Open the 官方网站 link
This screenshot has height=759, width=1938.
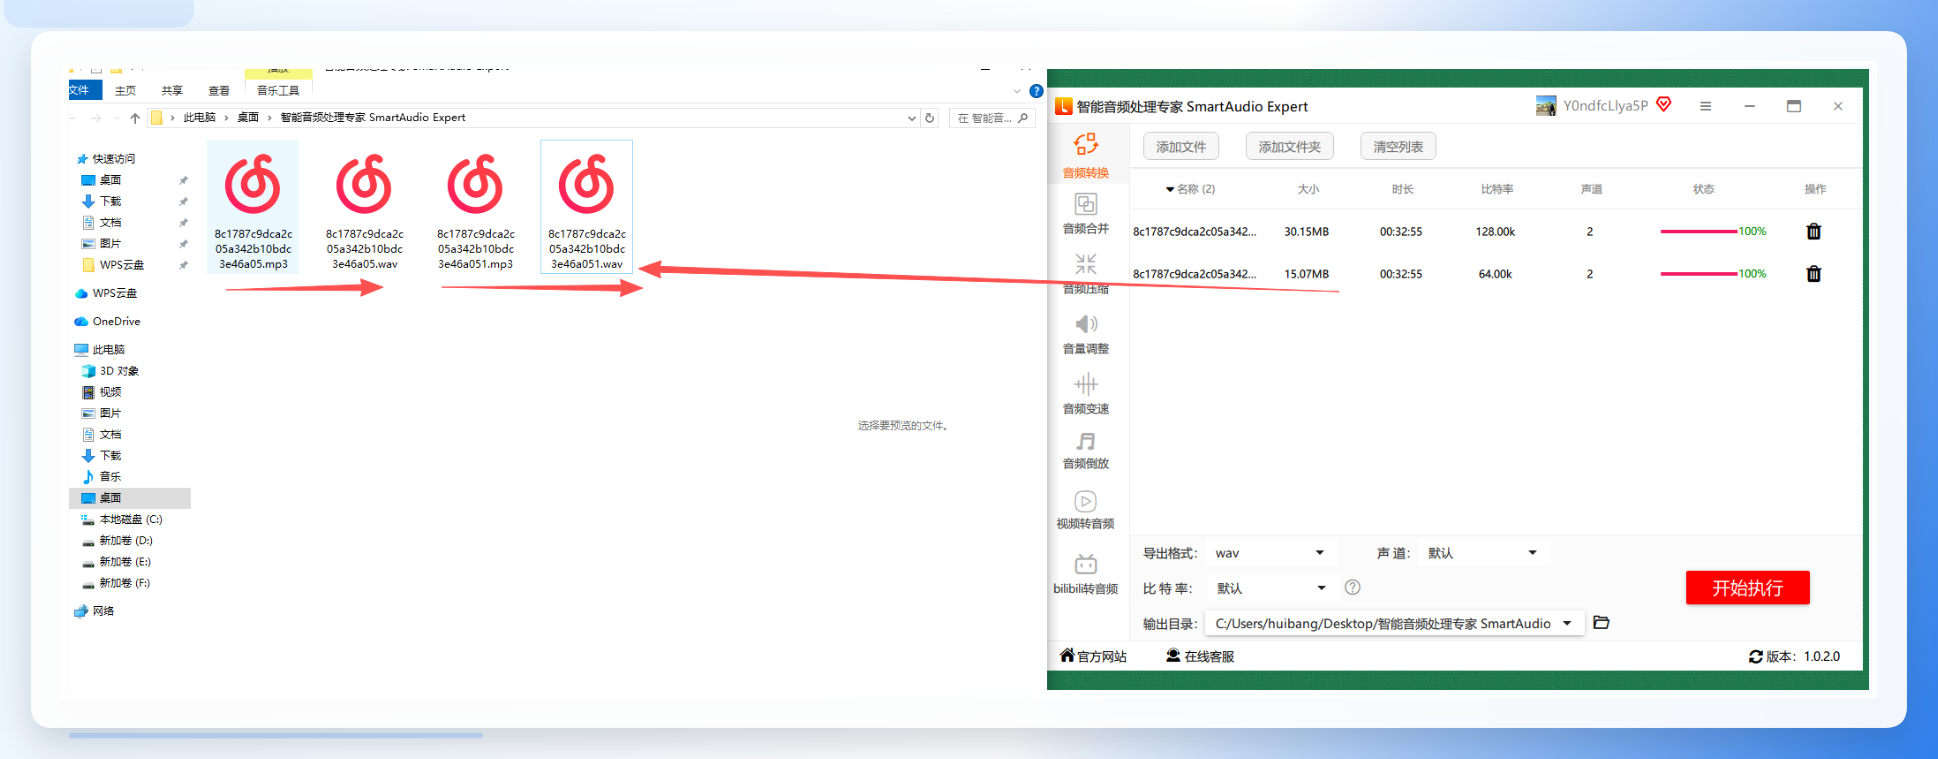(1093, 657)
